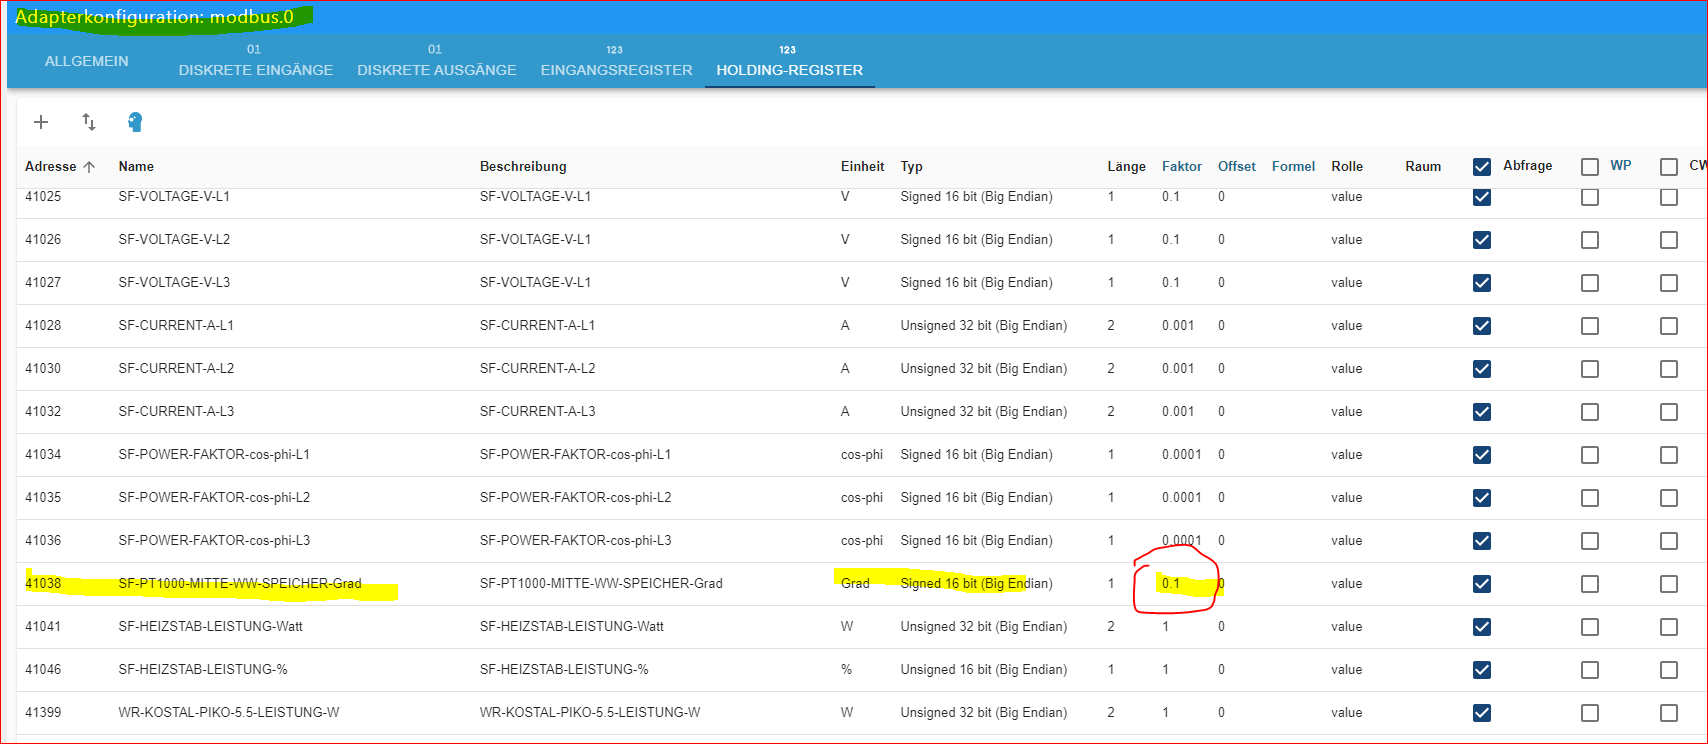The width and height of the screenshot is (1708, 744).
Task: Click the WP column header label
Action: click(1620, 165)
